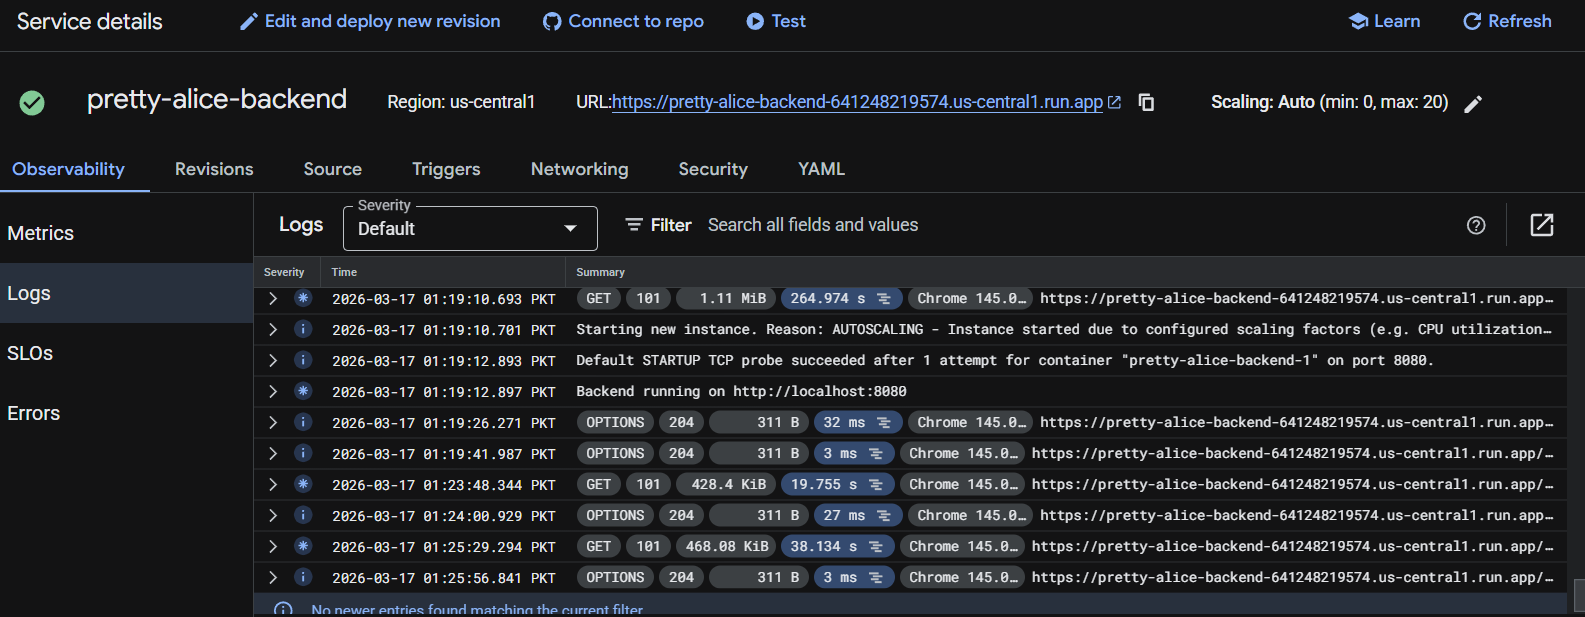
Task: Click Region: us-central1 text
Action: pos(461,102)
